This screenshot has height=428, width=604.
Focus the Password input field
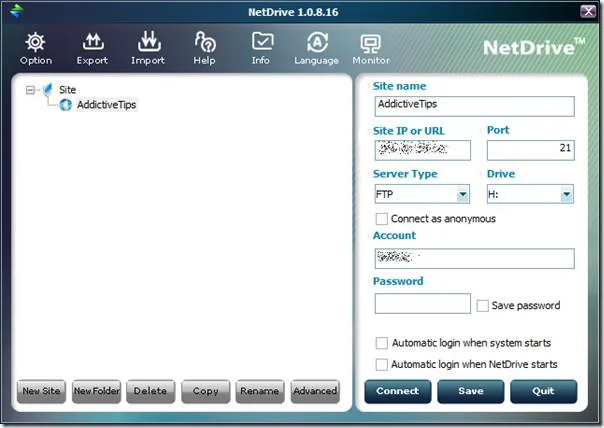click(x=422, y=304)
